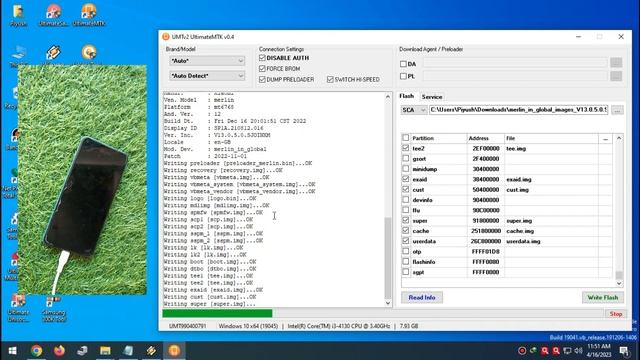
Task: Open the volume control in system tray
Action: (x=578, y=351)
